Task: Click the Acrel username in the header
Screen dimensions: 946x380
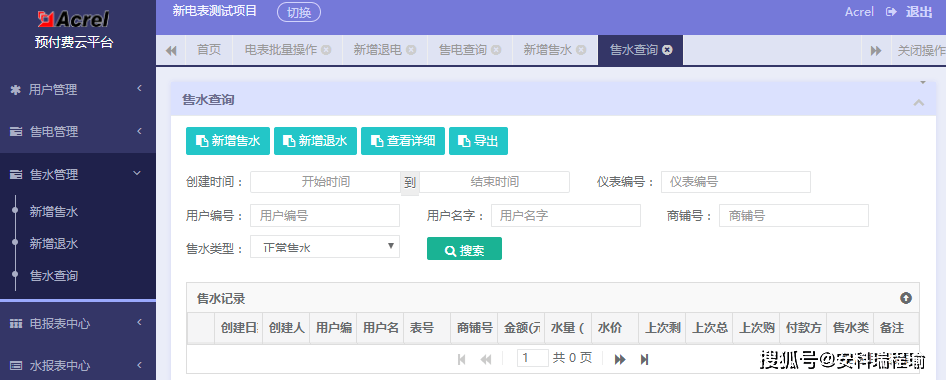Action: pos(859,12)
